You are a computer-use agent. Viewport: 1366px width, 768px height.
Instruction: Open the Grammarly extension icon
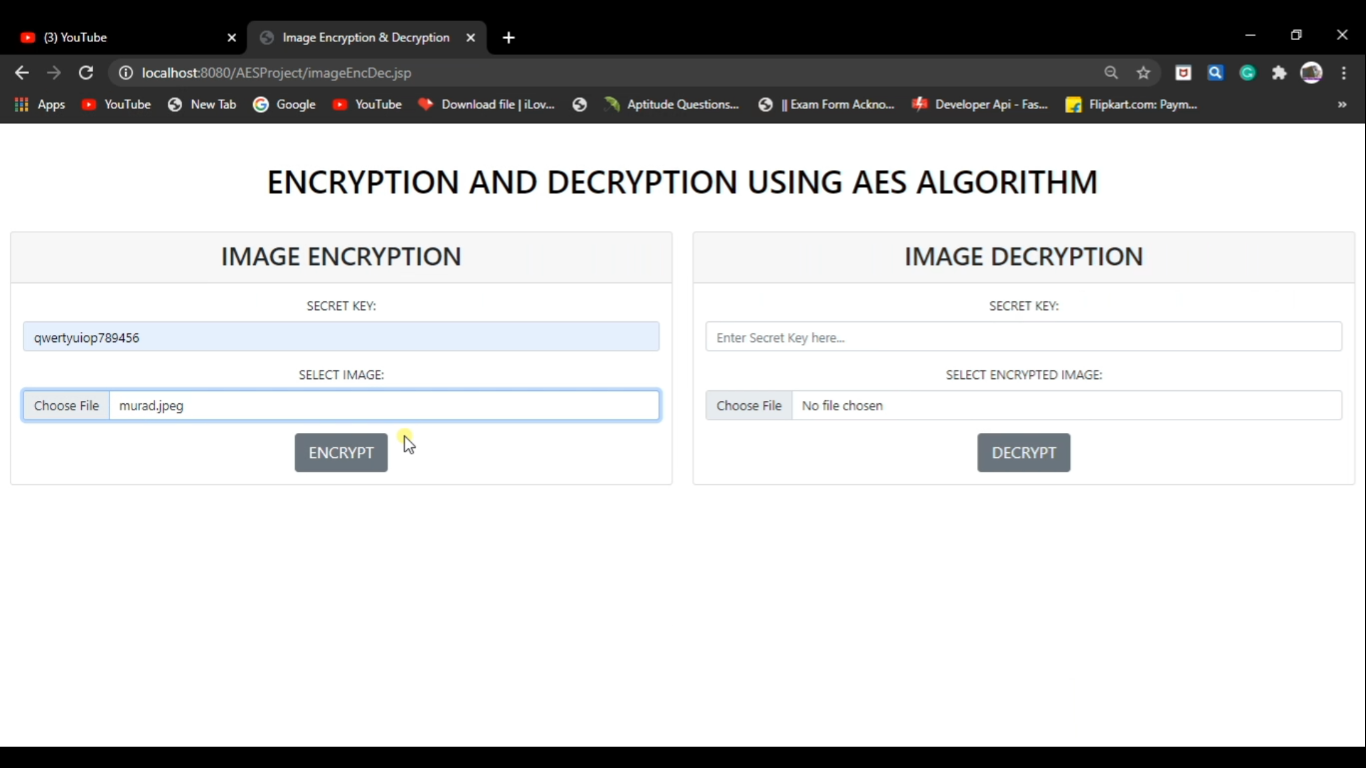point(1247,72)
